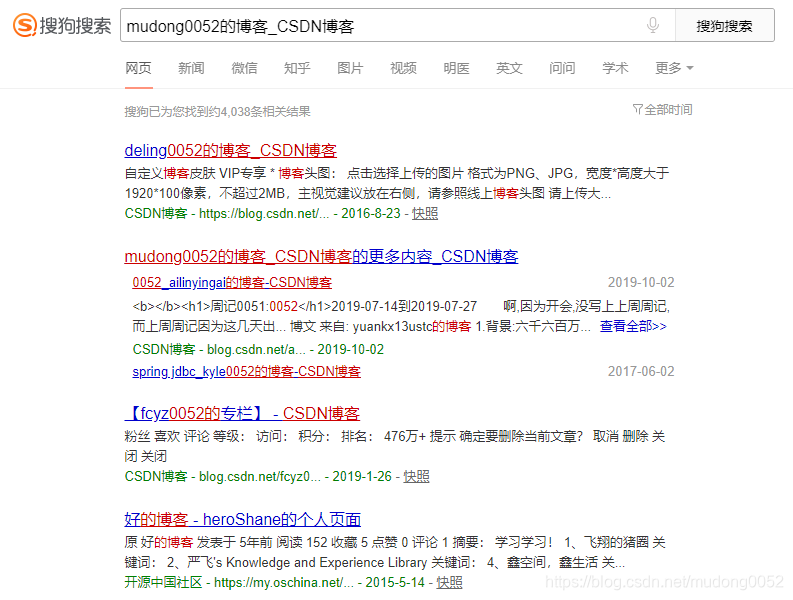
Task: Open 【fcyz0052的专栏】 - CSDN博客 result
Action: 242,413
